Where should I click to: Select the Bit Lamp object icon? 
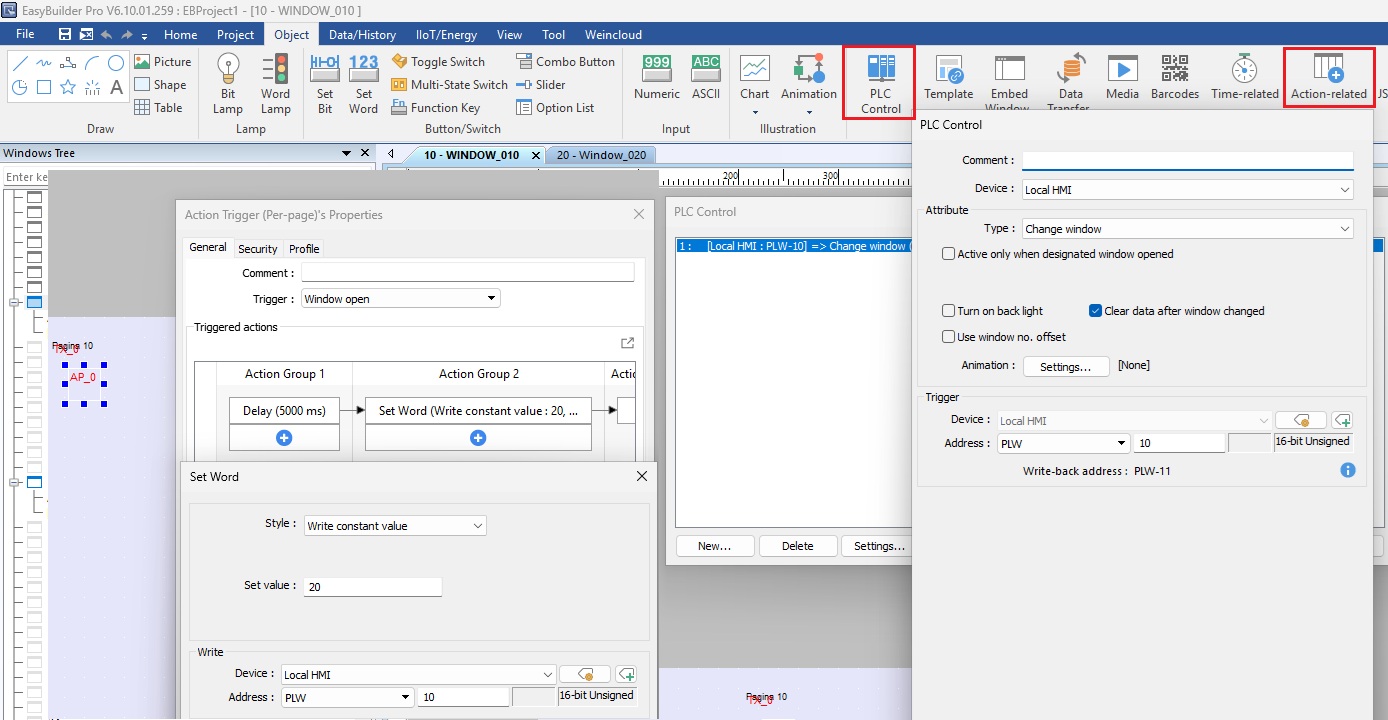228,83
